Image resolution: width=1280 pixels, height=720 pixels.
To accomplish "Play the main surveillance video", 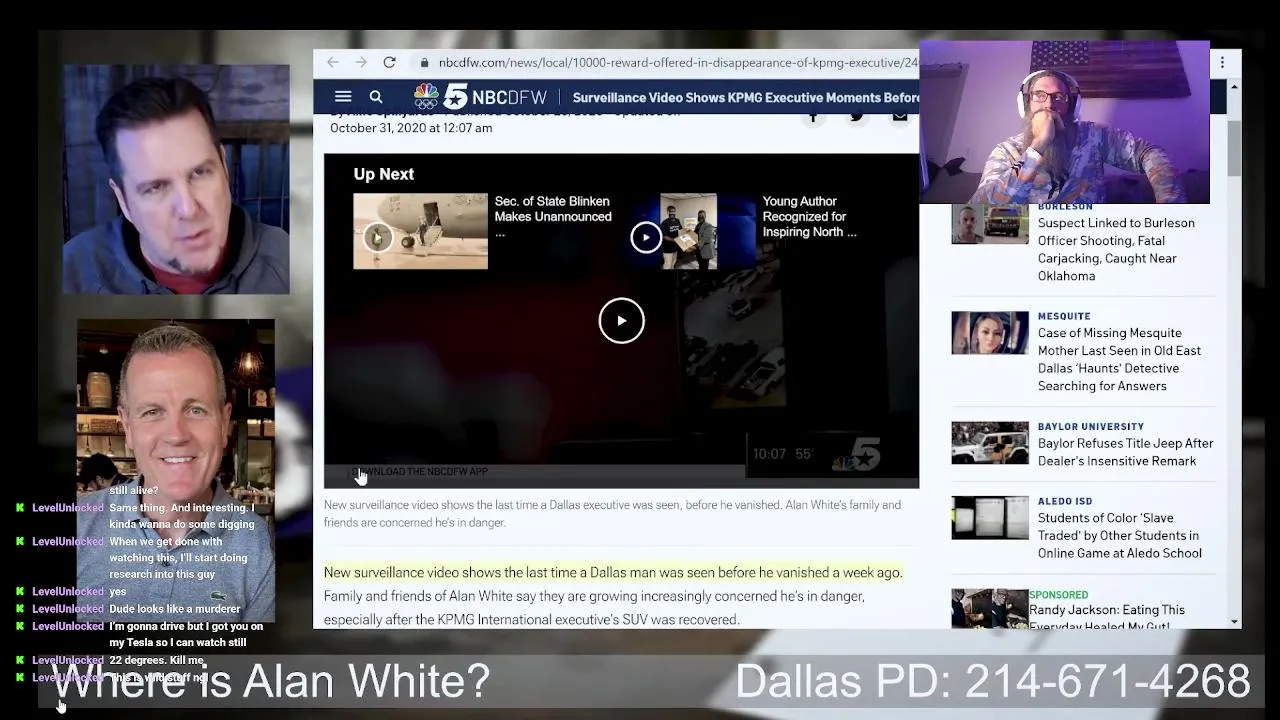I will coord(621,320).
